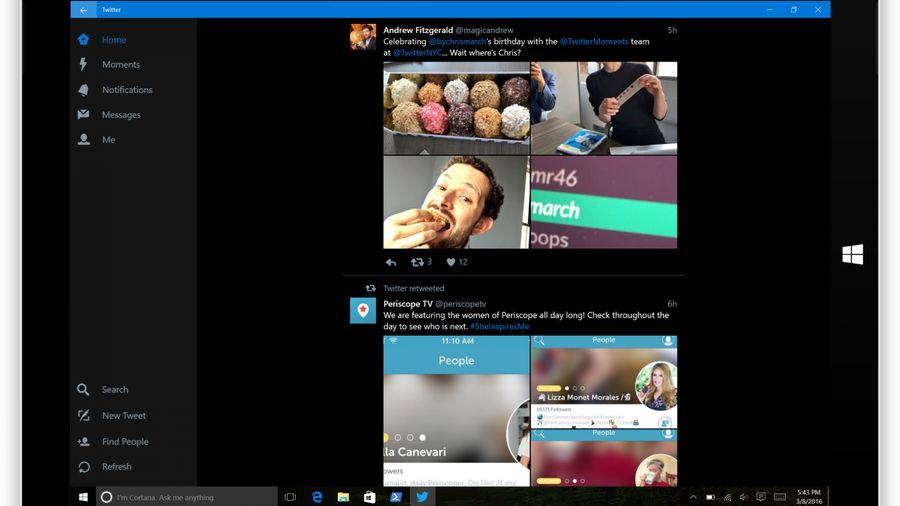View Periscope People 11:10 AM screenshot
This screenshot has width=900, height=506.
(456, 411)
